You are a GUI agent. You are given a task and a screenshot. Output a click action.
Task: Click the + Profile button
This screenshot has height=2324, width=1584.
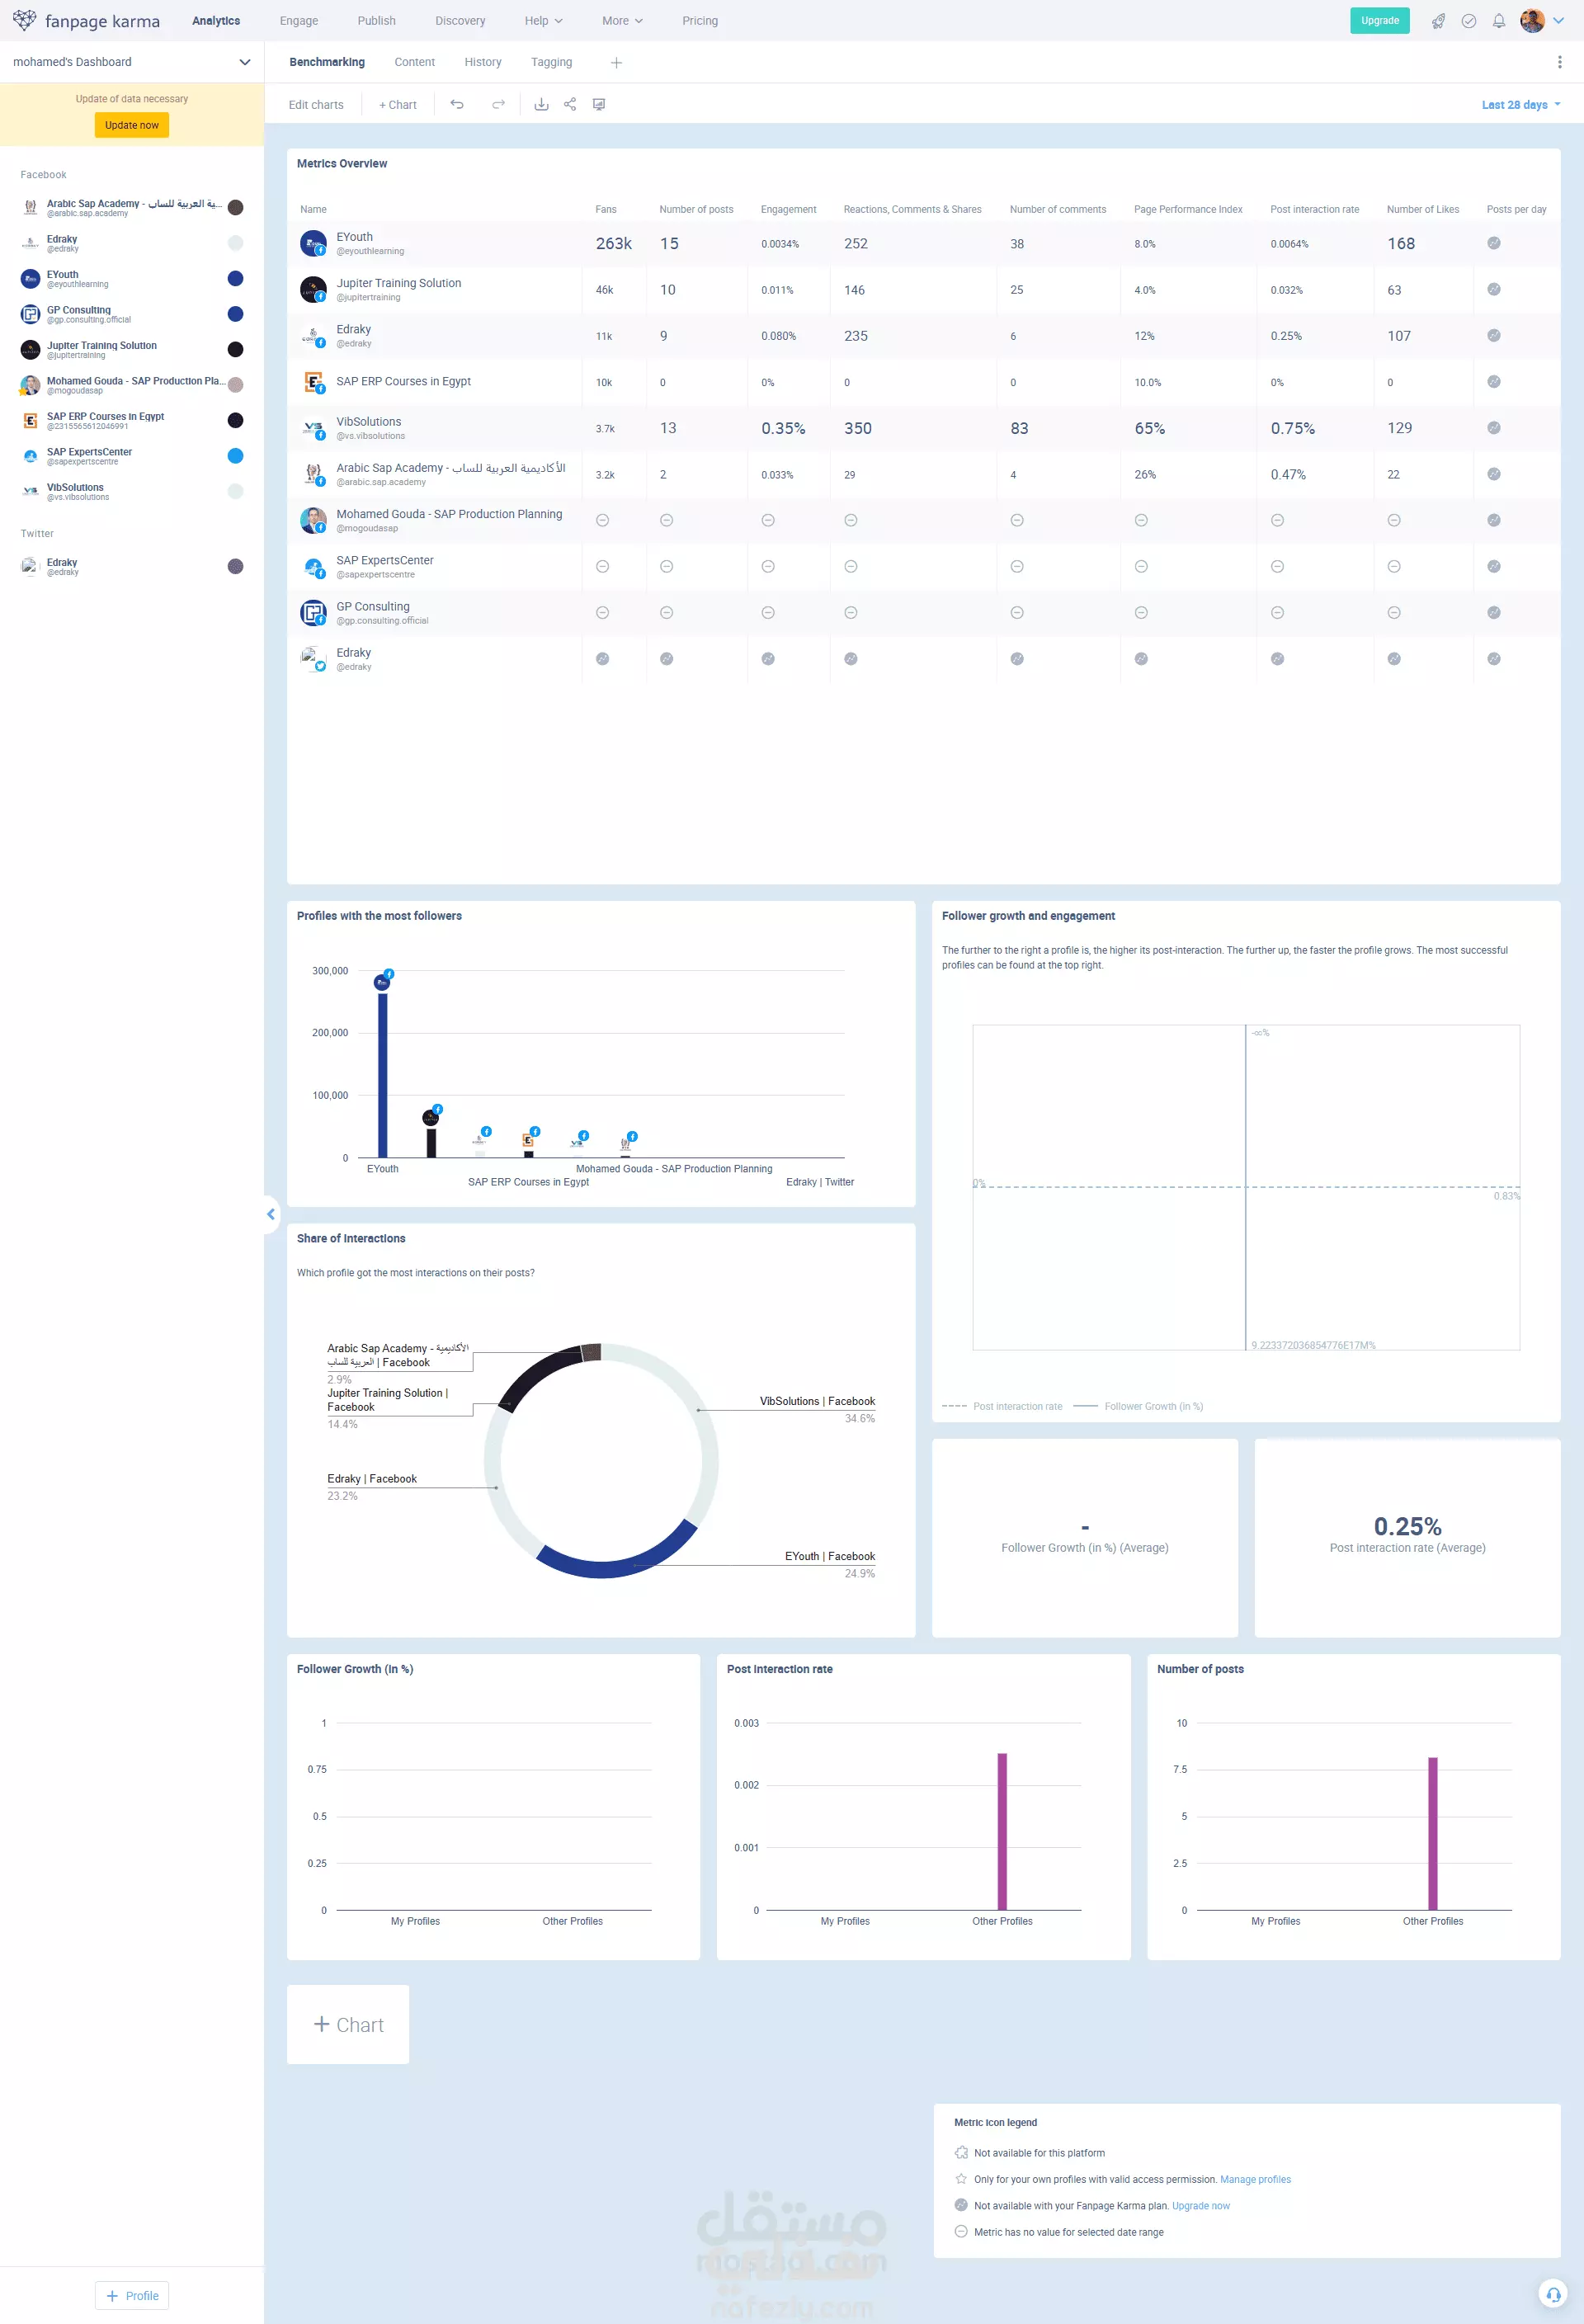132,2295
